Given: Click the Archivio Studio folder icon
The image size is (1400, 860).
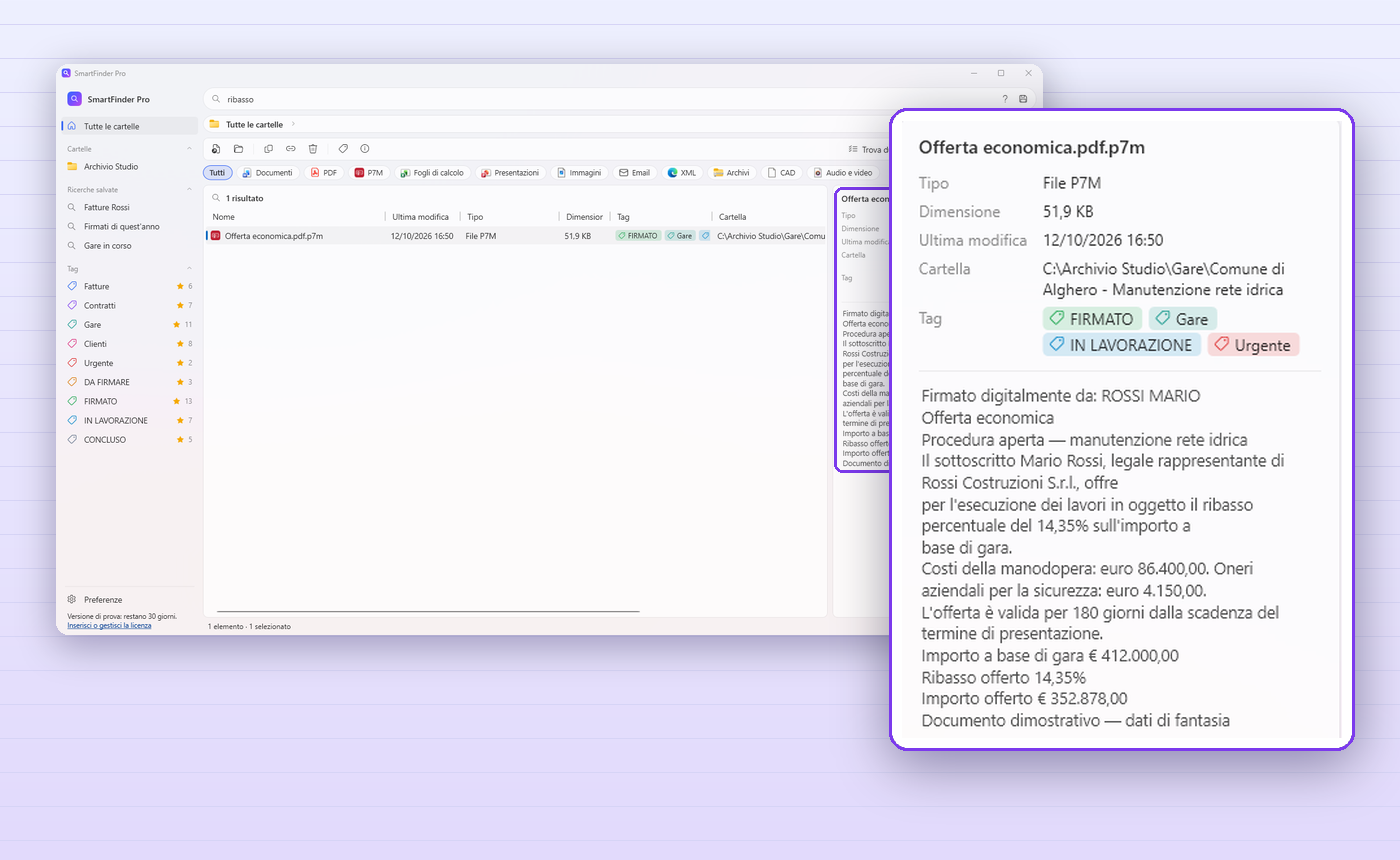Looking at the screenshot, I should [72, 166].
